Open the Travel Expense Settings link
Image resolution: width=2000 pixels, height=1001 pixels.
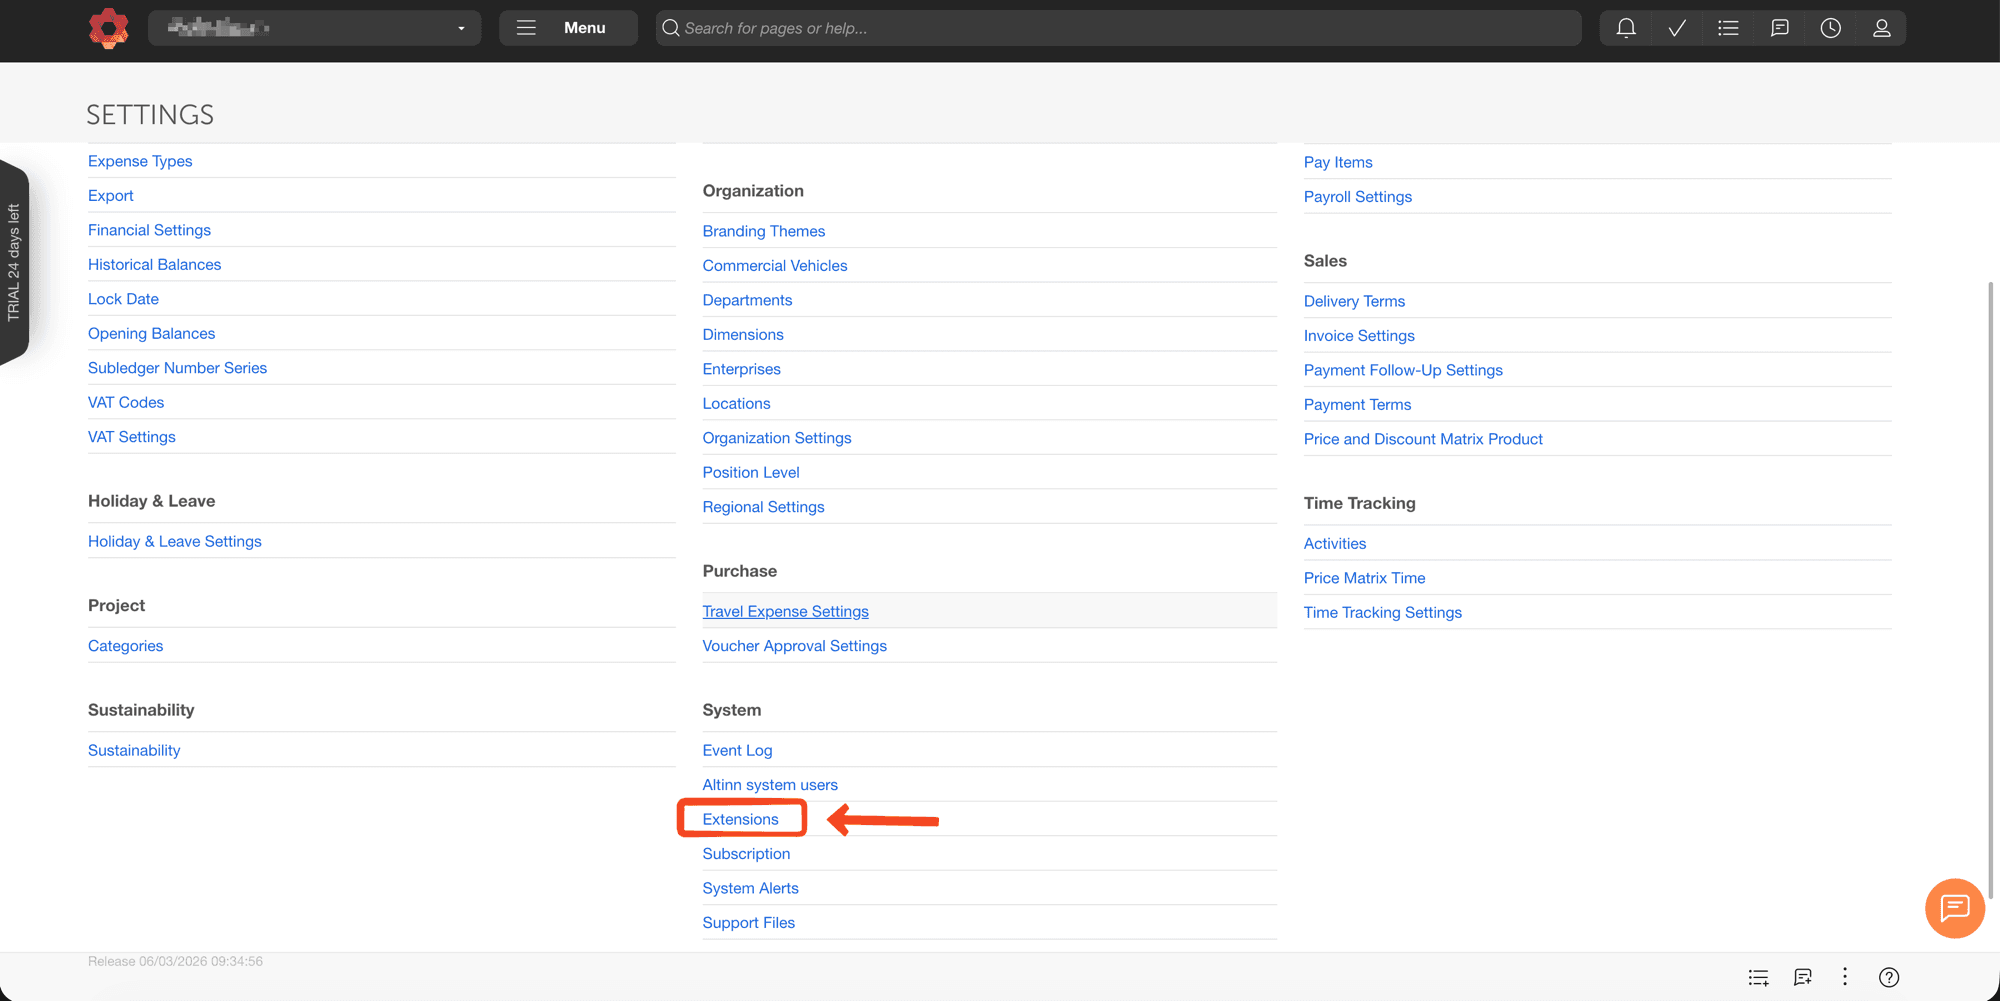point(785,611)
